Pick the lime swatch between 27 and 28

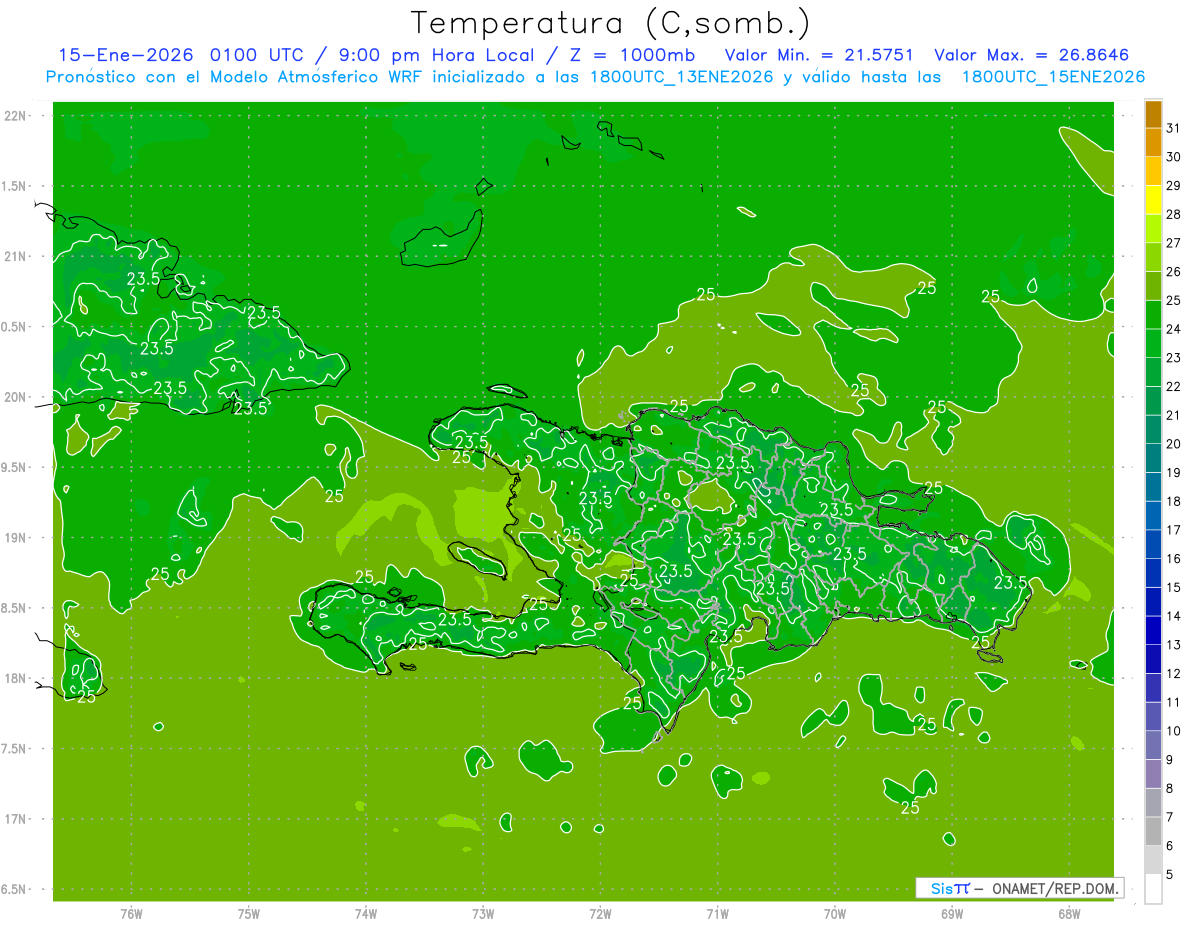(x=1153, y=229)
